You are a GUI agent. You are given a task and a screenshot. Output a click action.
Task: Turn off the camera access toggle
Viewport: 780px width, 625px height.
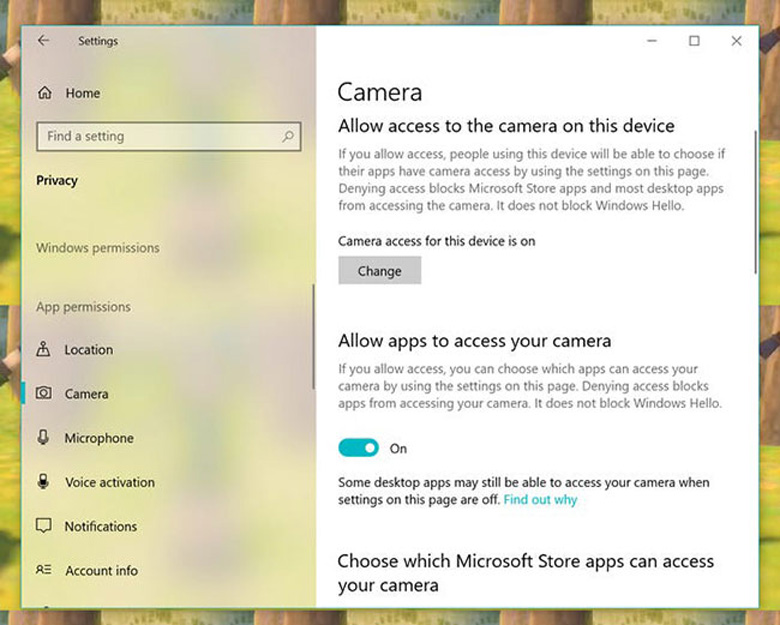click(x=358, y=448)
